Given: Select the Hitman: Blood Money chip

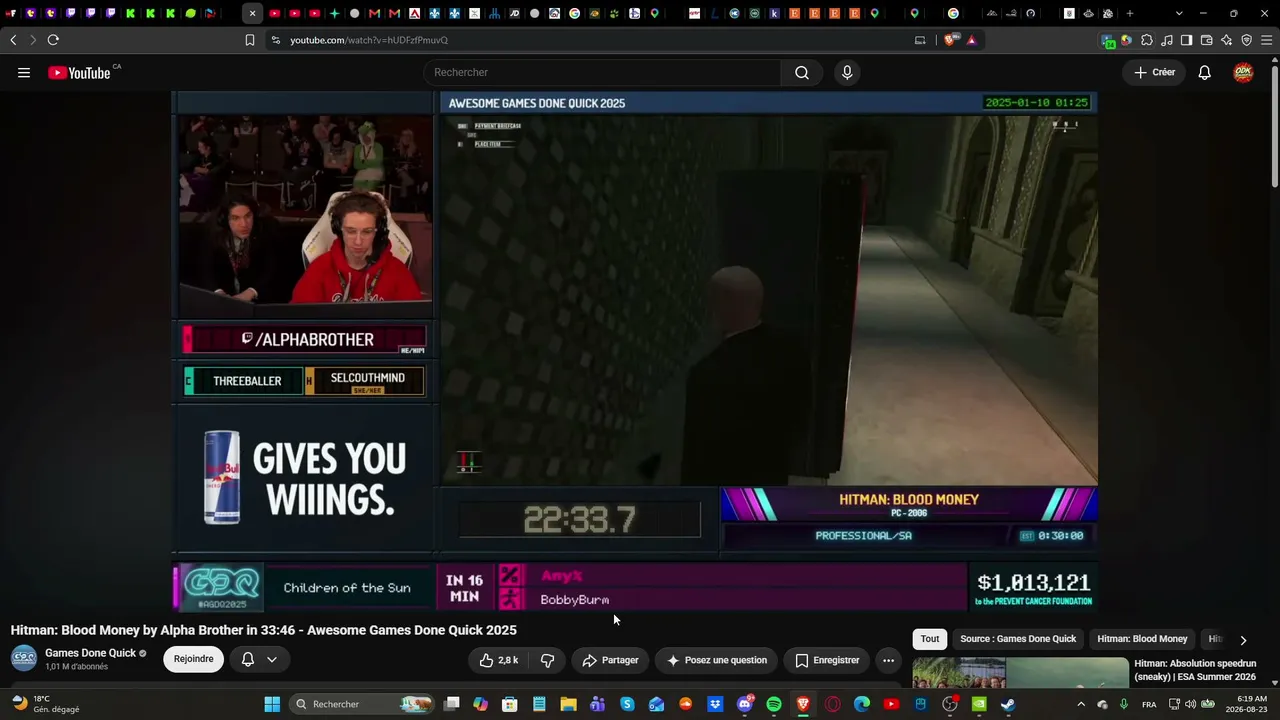Looking at the screenshot, I should click(1142, 639).
